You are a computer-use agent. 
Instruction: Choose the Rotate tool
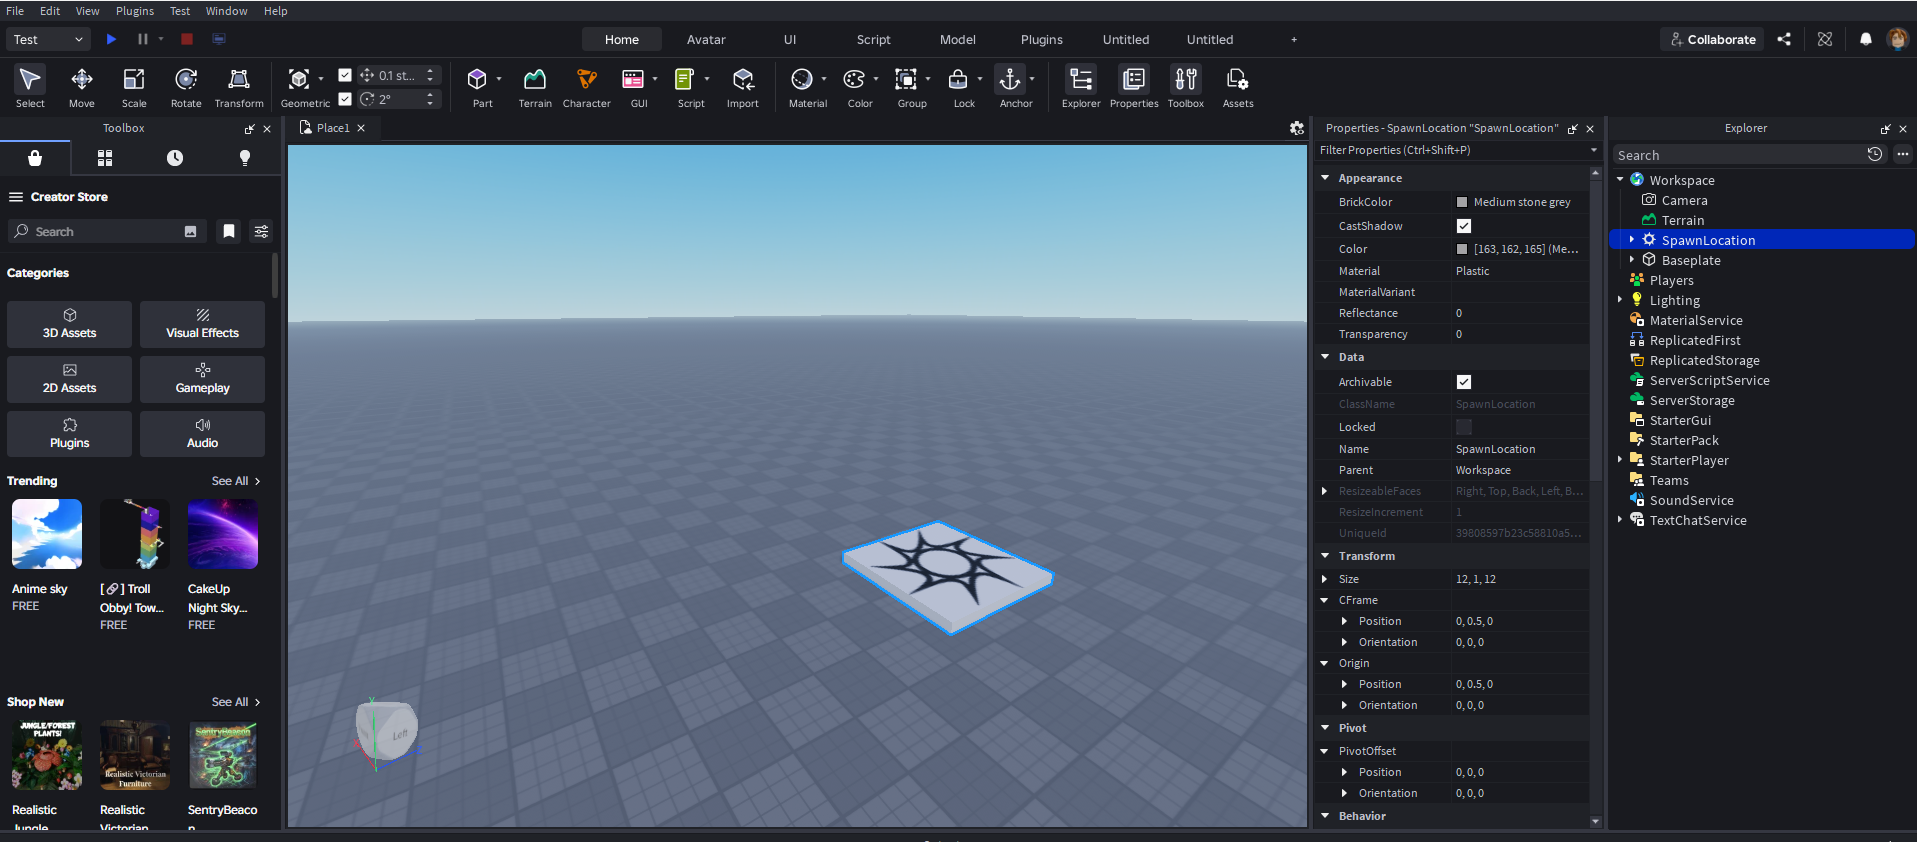186,87
